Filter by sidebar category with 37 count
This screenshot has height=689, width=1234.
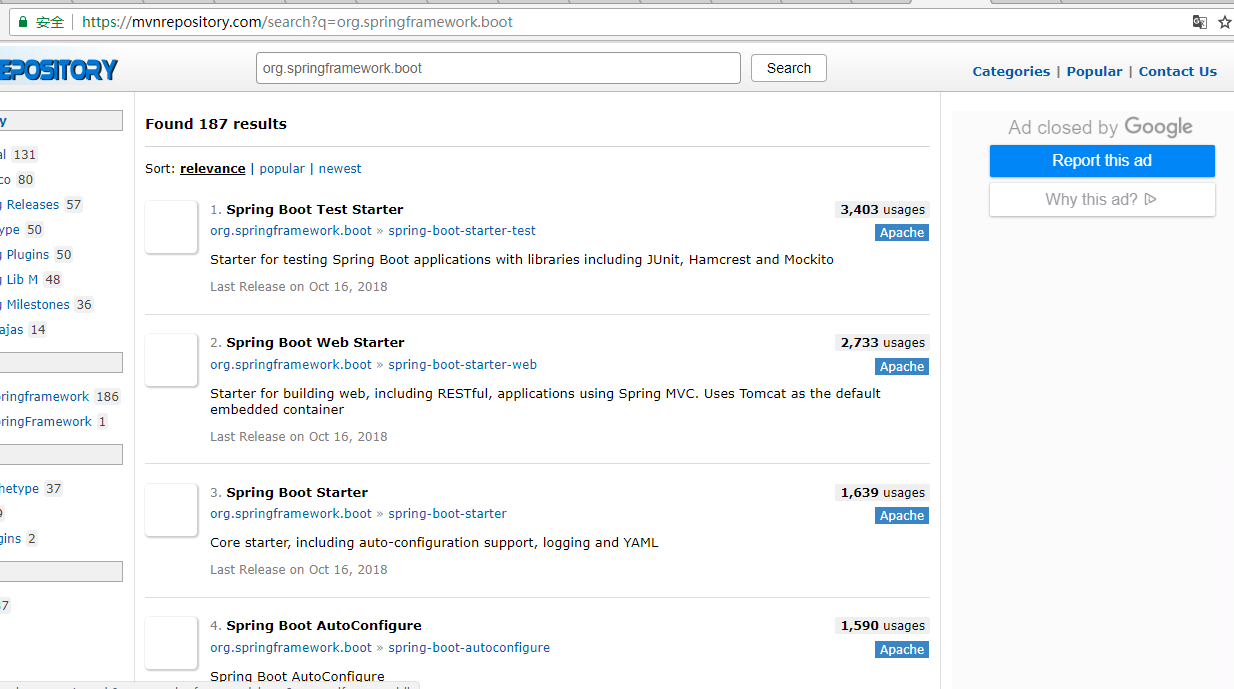(x=32, y=489)
